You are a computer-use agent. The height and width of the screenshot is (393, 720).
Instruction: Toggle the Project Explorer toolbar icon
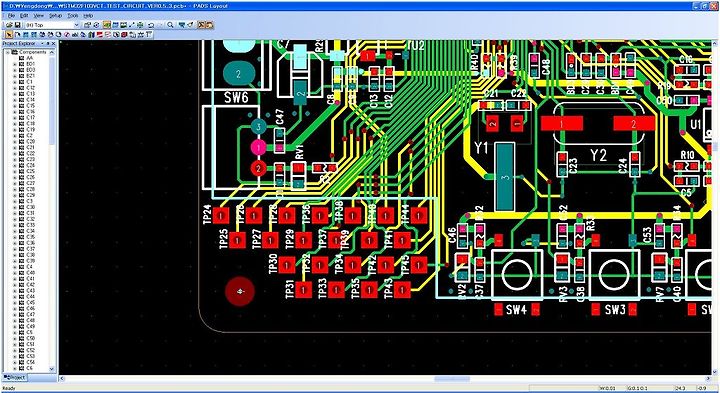pyautogui.click(x=209, y=25)
